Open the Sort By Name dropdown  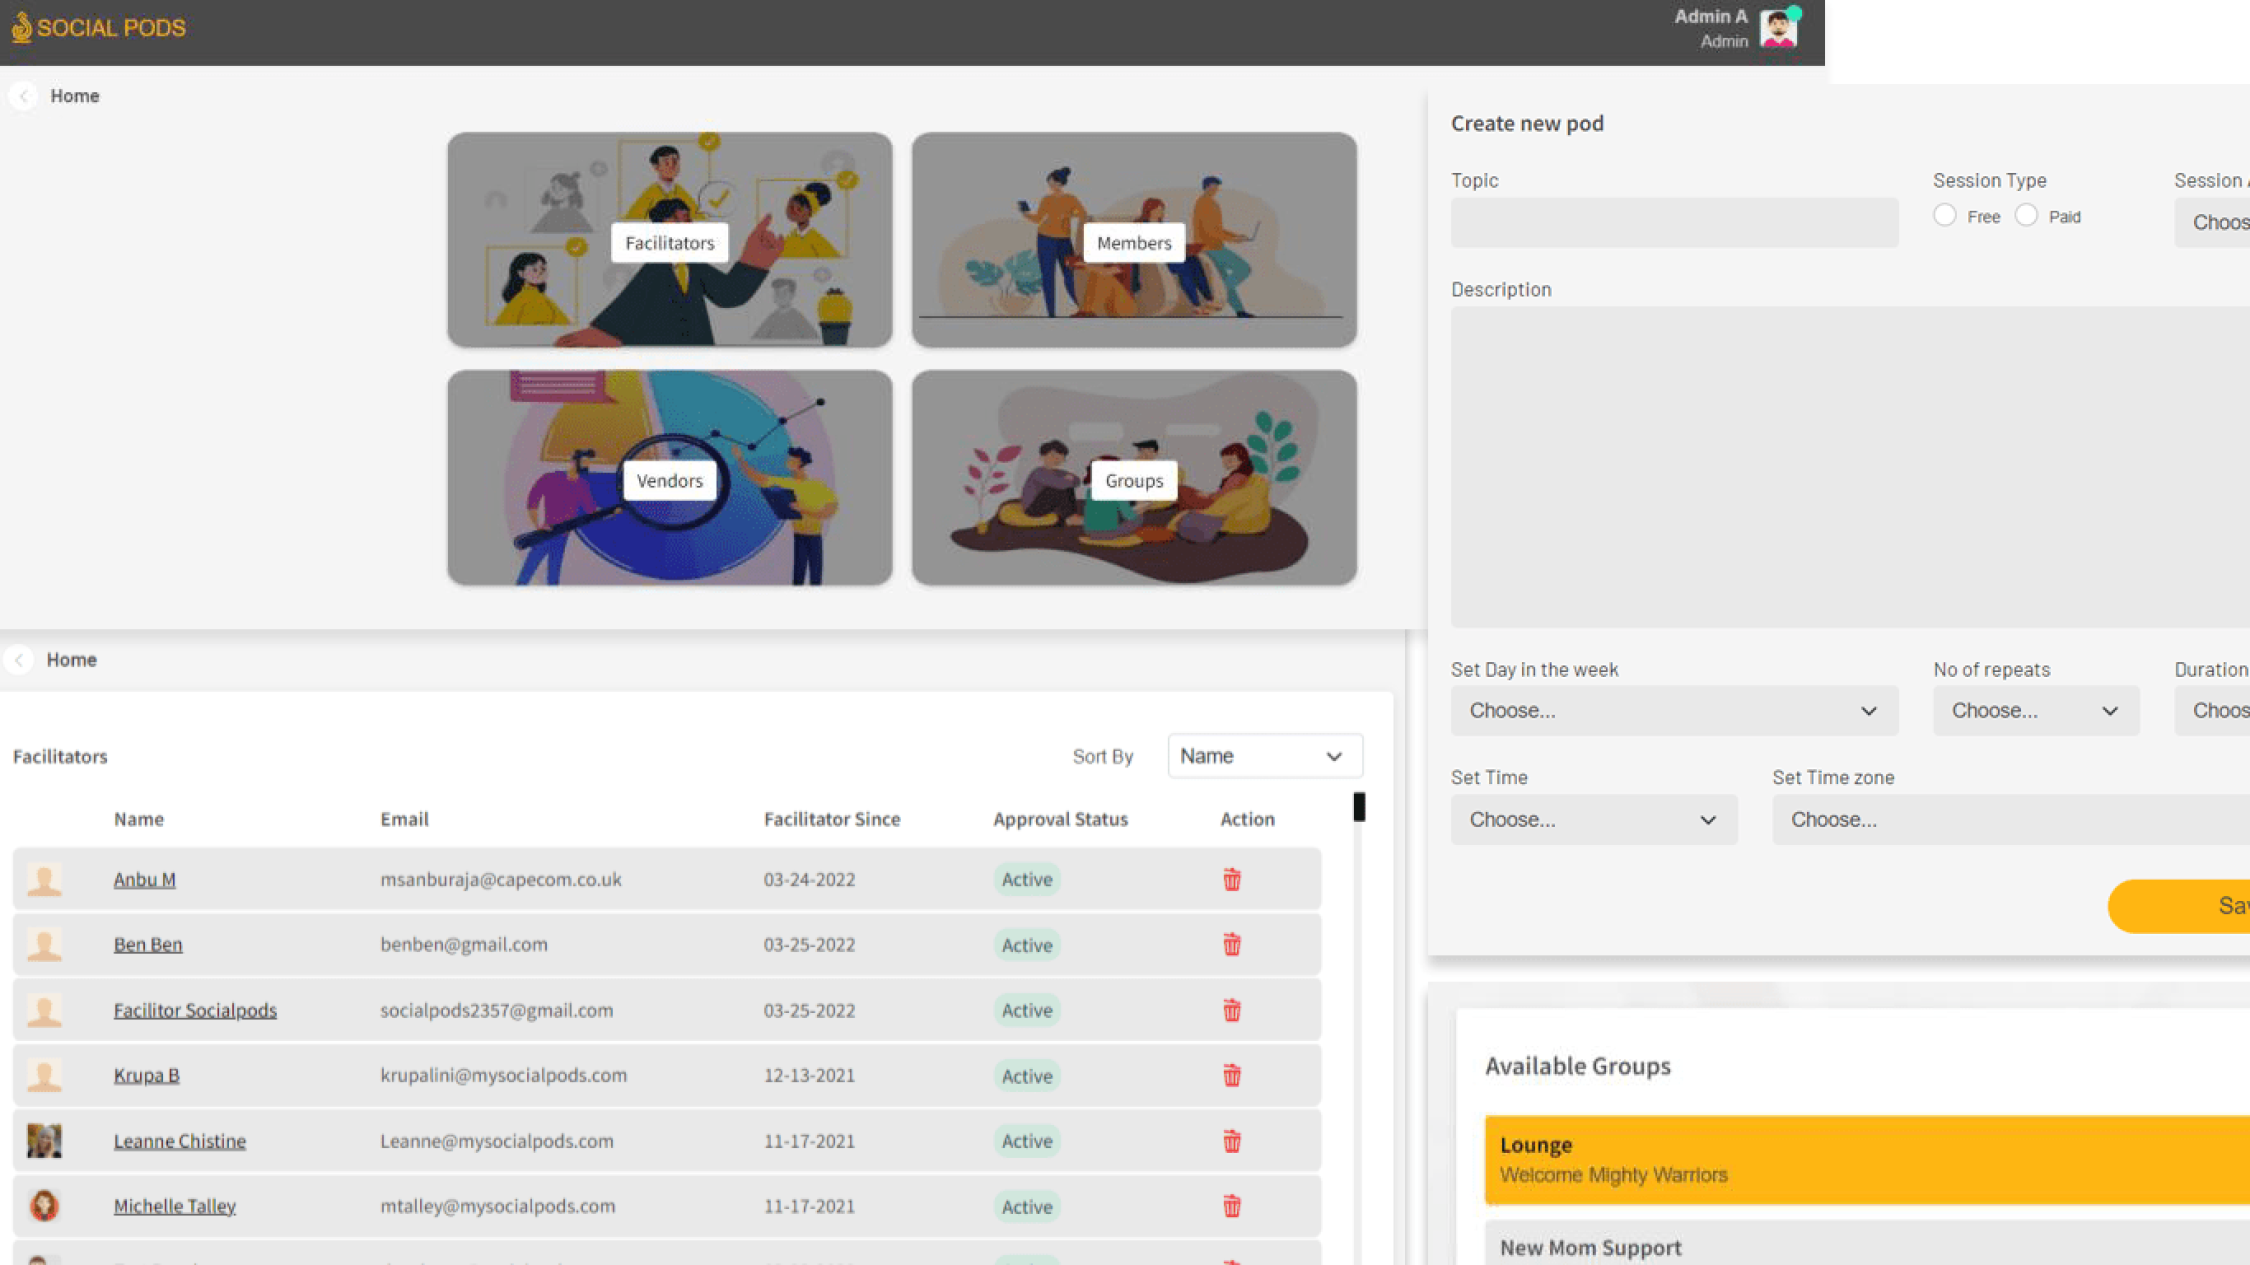1264,756
